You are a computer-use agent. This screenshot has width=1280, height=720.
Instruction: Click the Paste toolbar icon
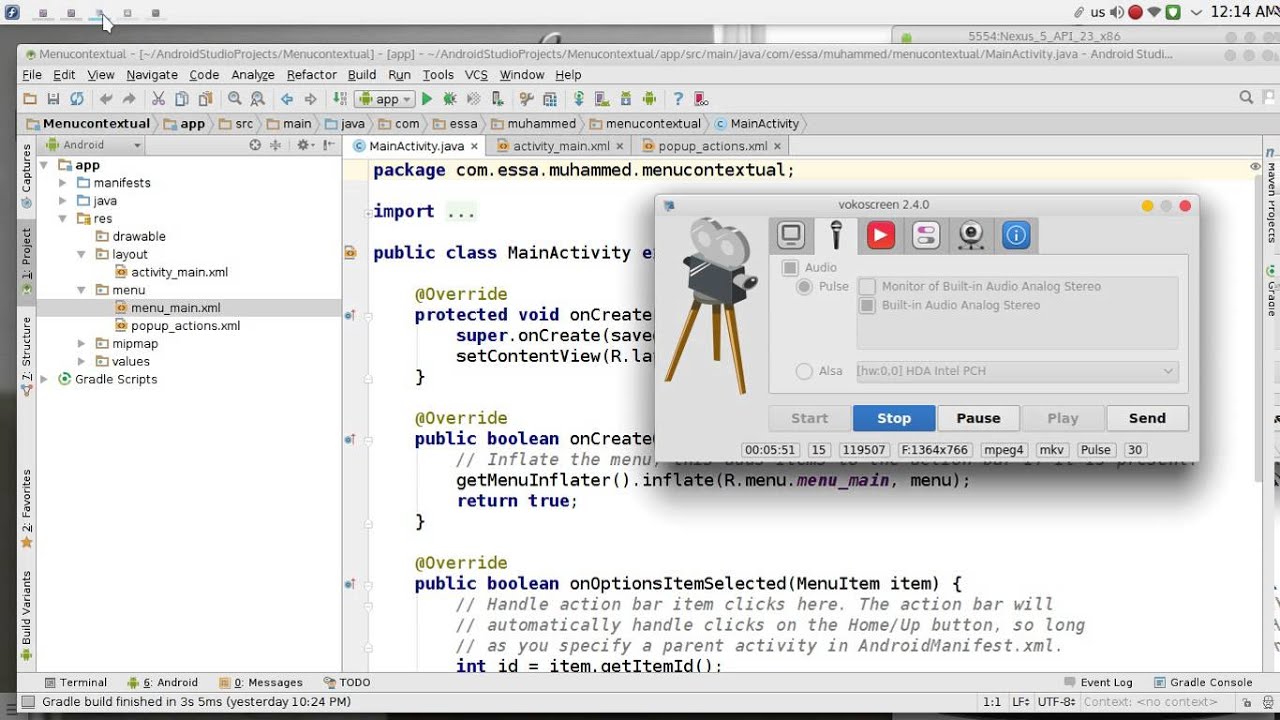click(205, 99)
